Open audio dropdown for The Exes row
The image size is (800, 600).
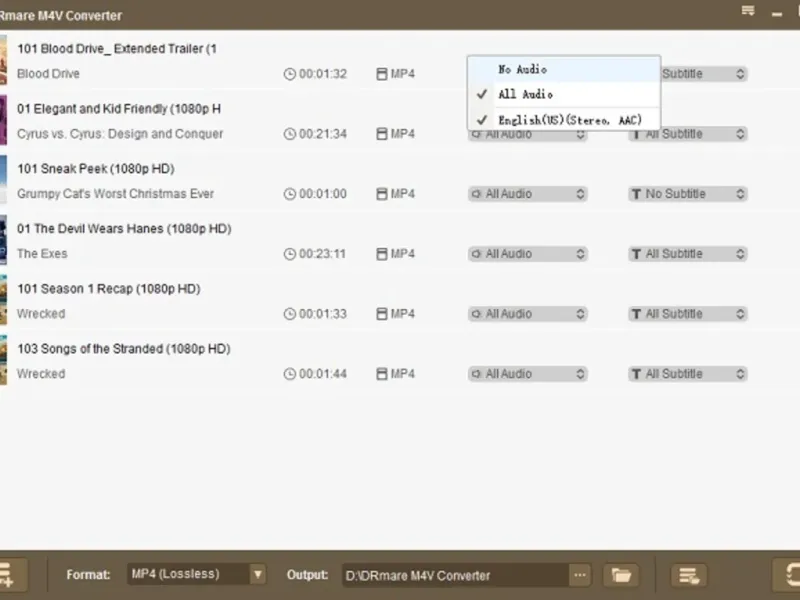[528, 254]
